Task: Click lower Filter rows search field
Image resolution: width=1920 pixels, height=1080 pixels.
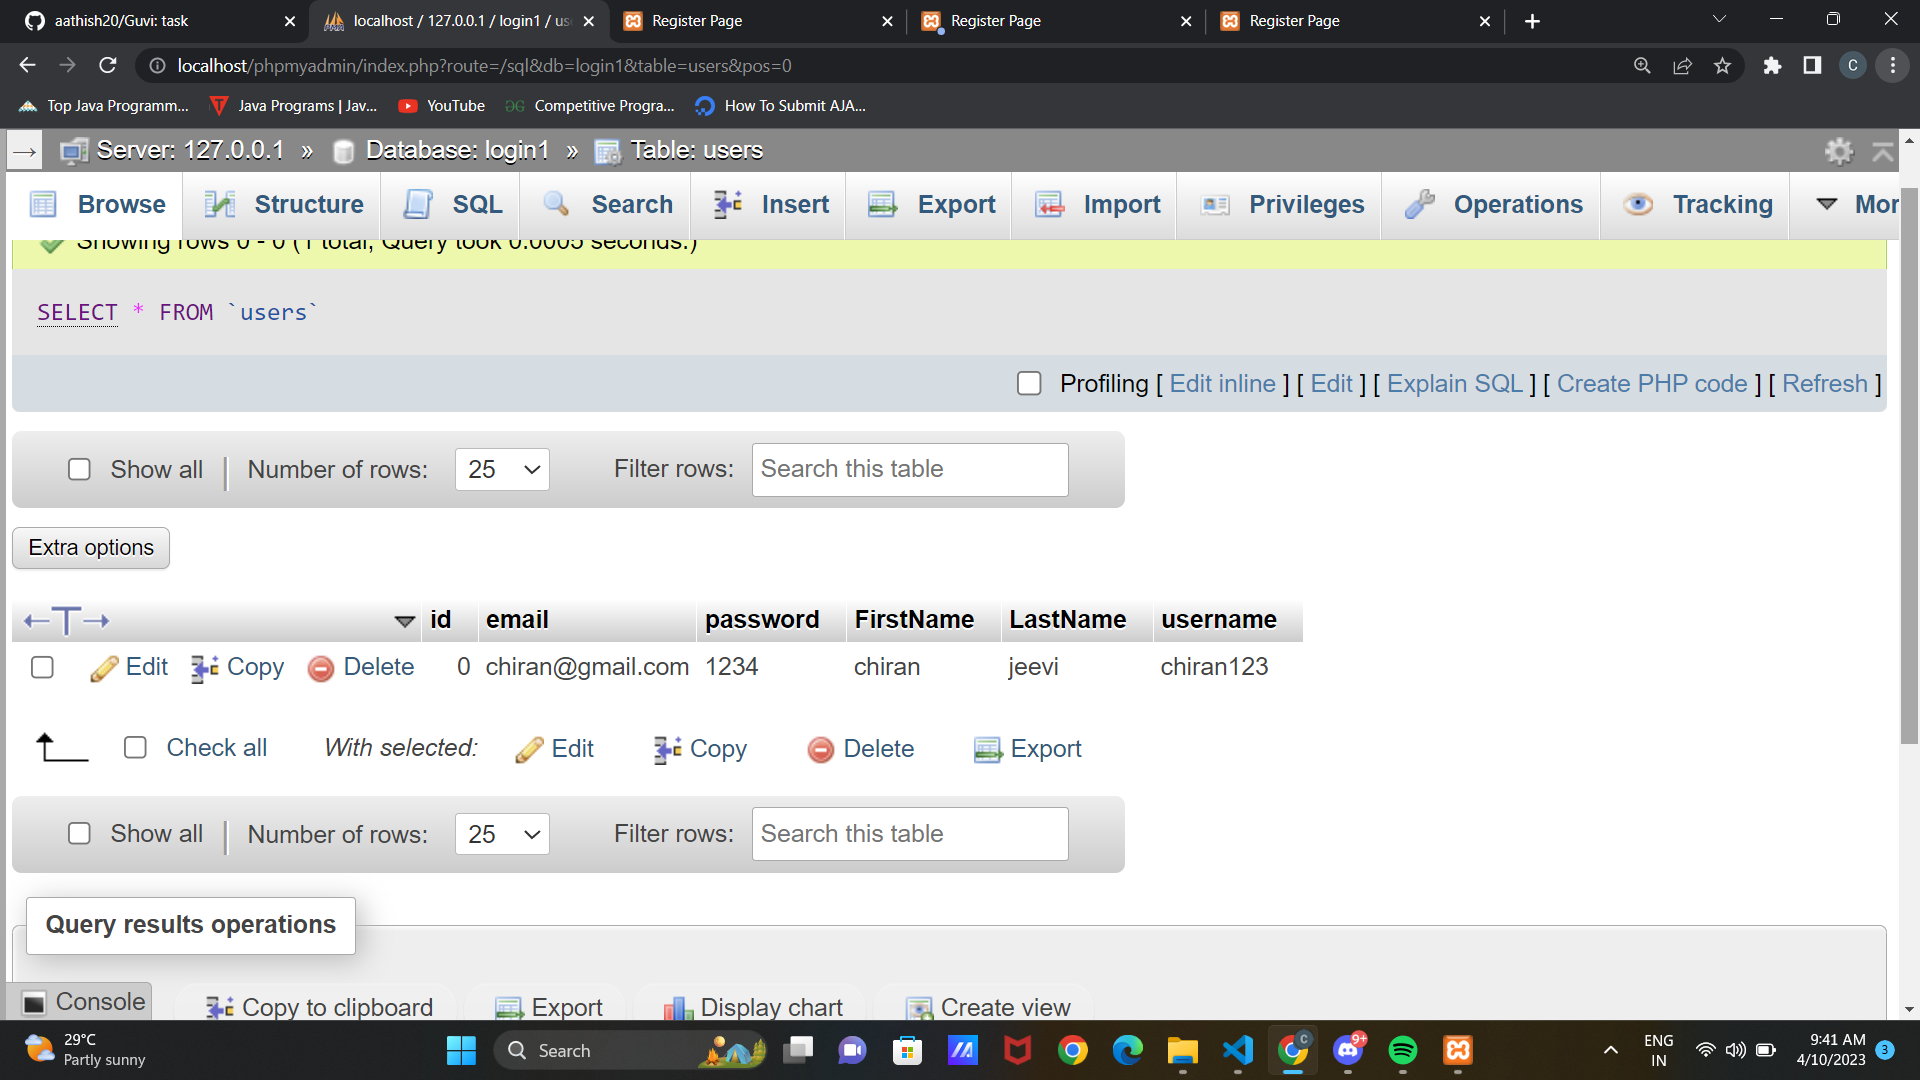Action: pyautogui.click(x=910, y=834)
